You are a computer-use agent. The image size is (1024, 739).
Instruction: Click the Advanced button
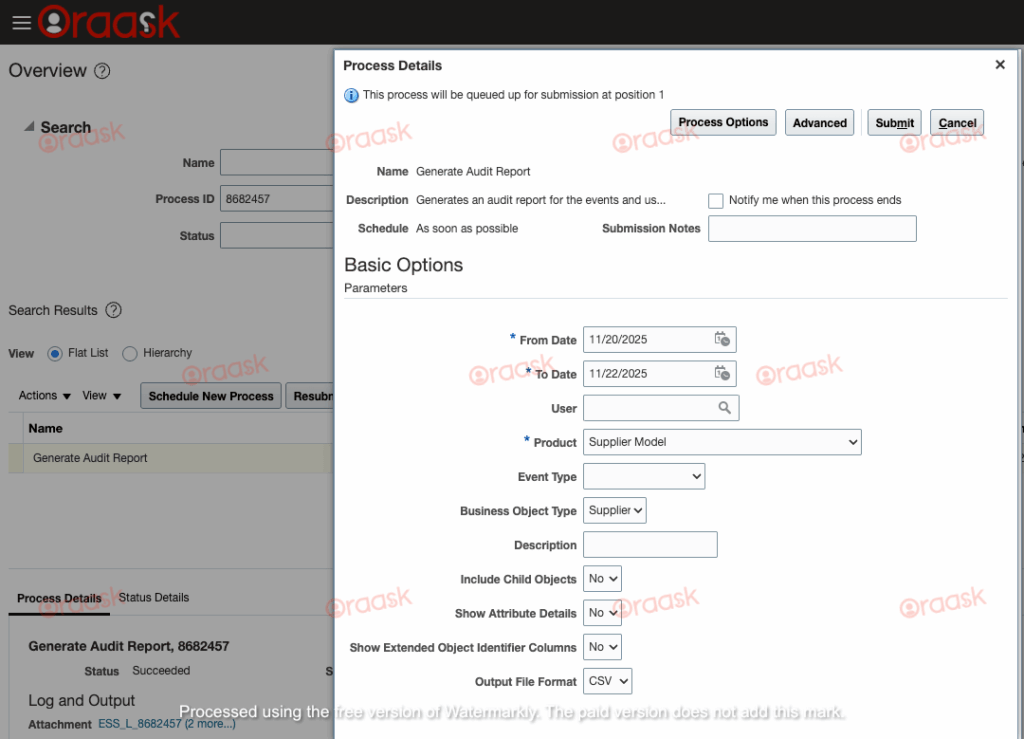coord(819,123)
